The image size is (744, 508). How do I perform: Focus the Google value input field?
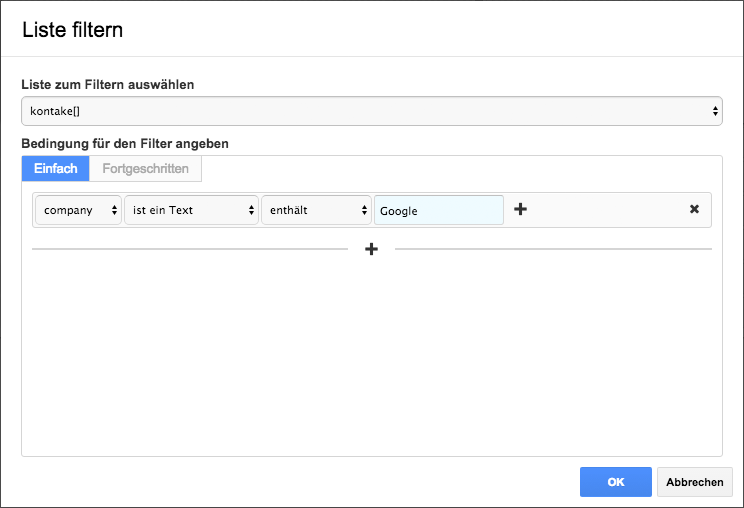pos(439,210)
